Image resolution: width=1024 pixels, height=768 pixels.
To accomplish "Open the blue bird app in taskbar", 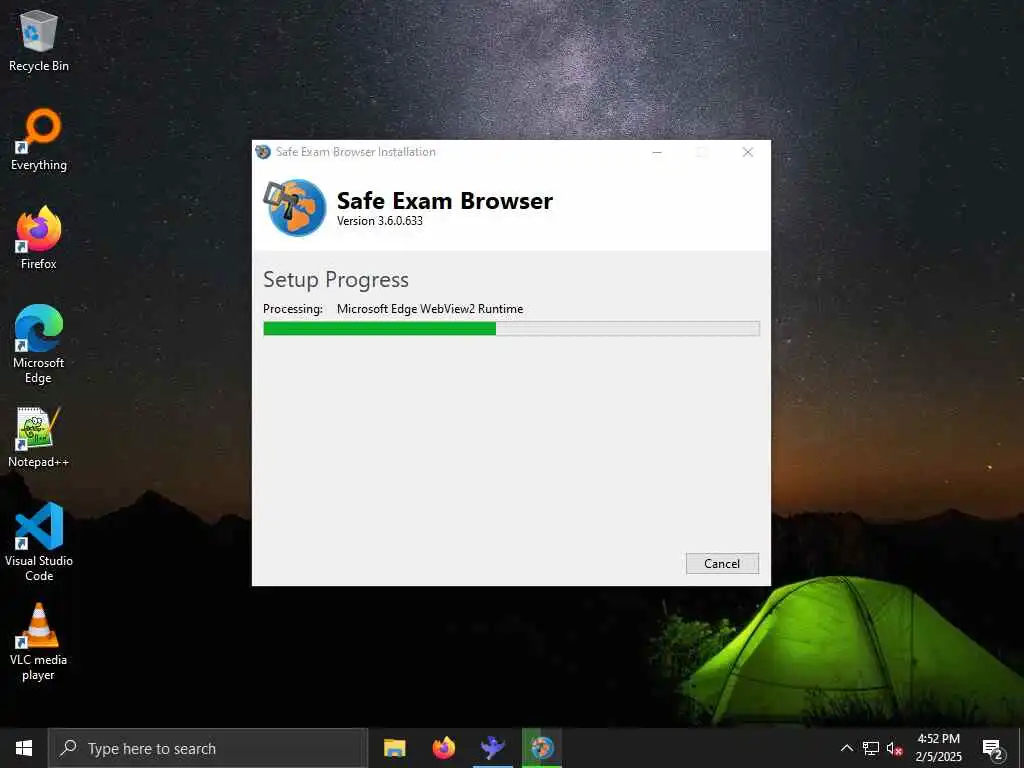I will (493, 748).
